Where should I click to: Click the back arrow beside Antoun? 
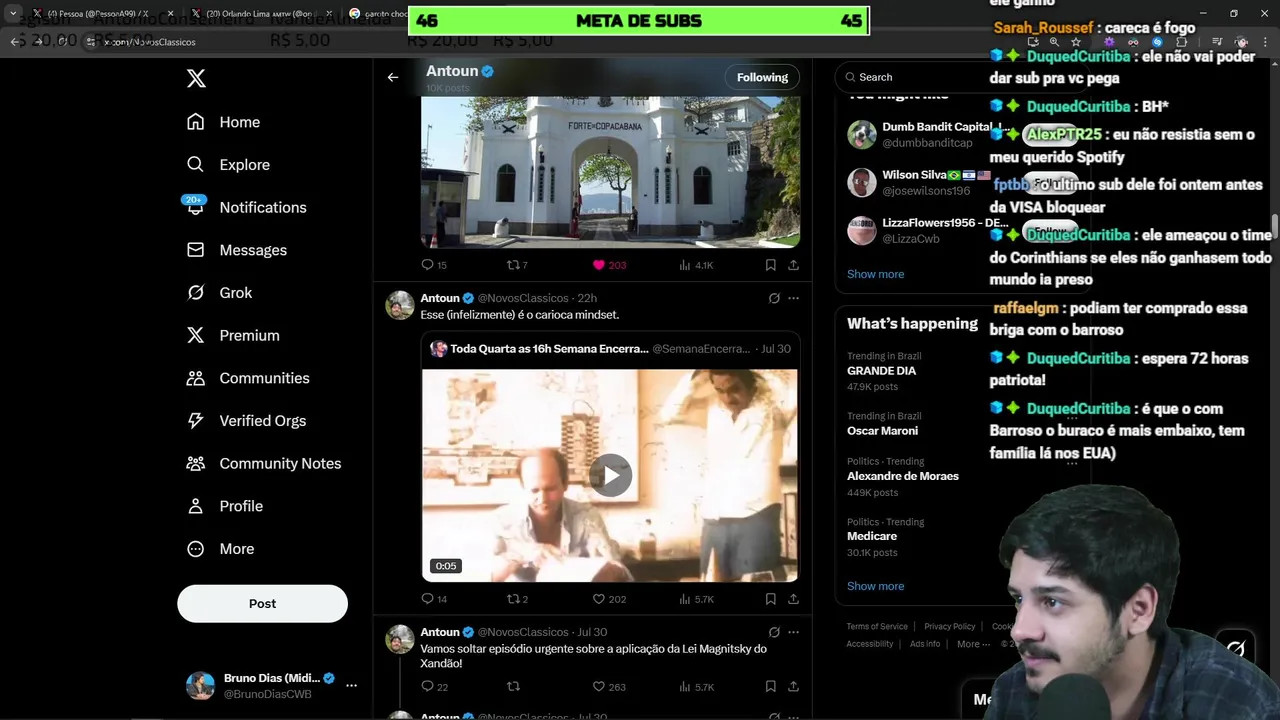click(393, 77)
